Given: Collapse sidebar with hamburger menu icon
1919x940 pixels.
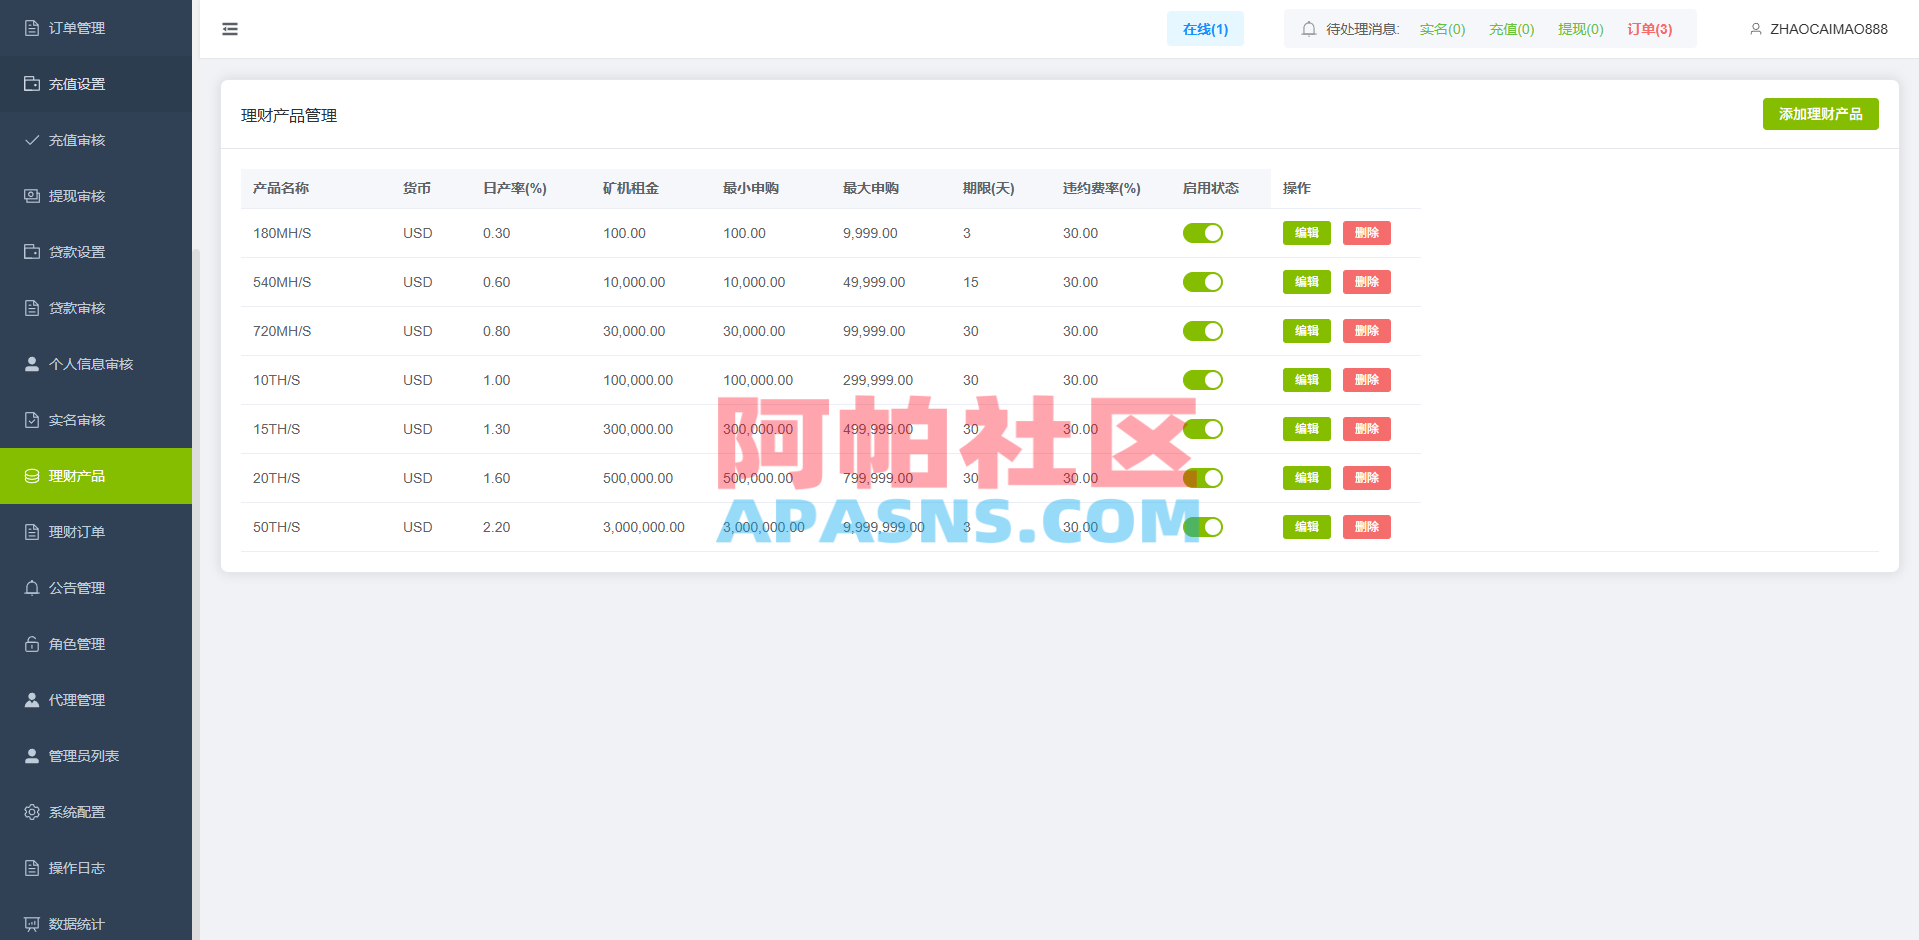Looking at the screenshot, I should [230, 29].
